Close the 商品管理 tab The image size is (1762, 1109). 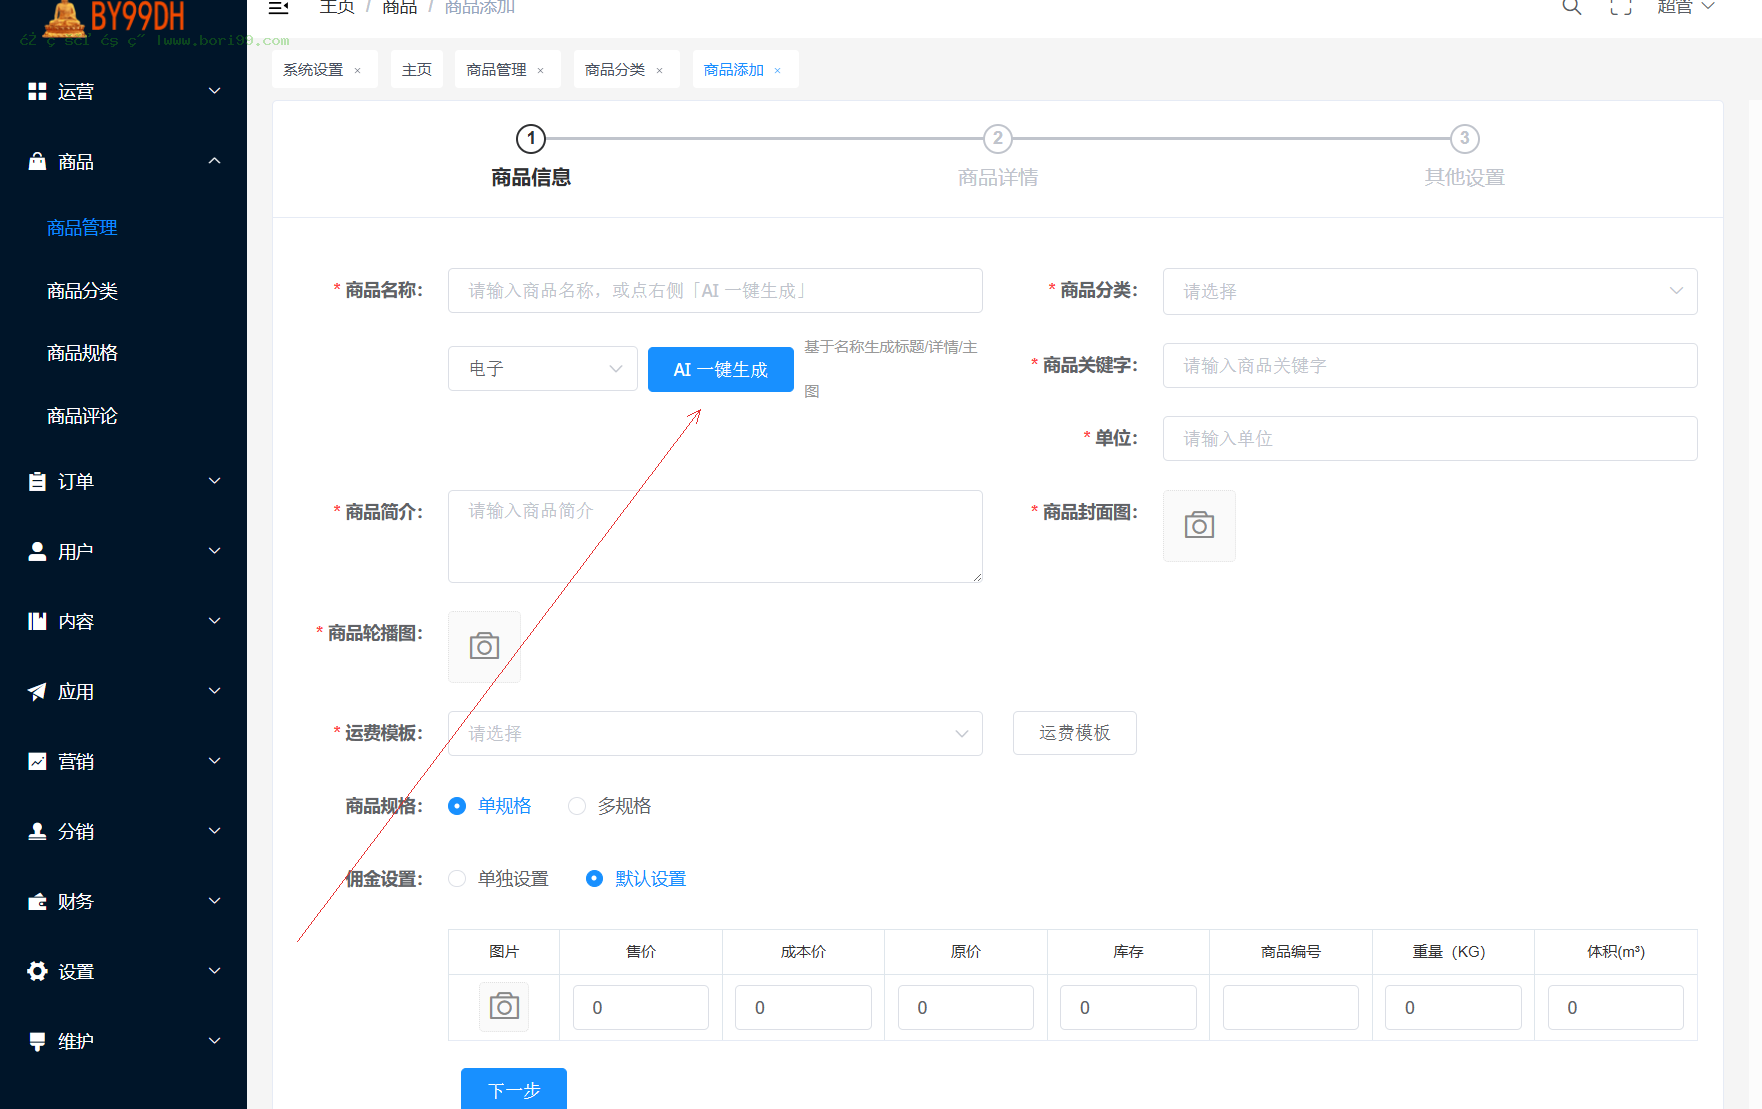pos(541,70)
